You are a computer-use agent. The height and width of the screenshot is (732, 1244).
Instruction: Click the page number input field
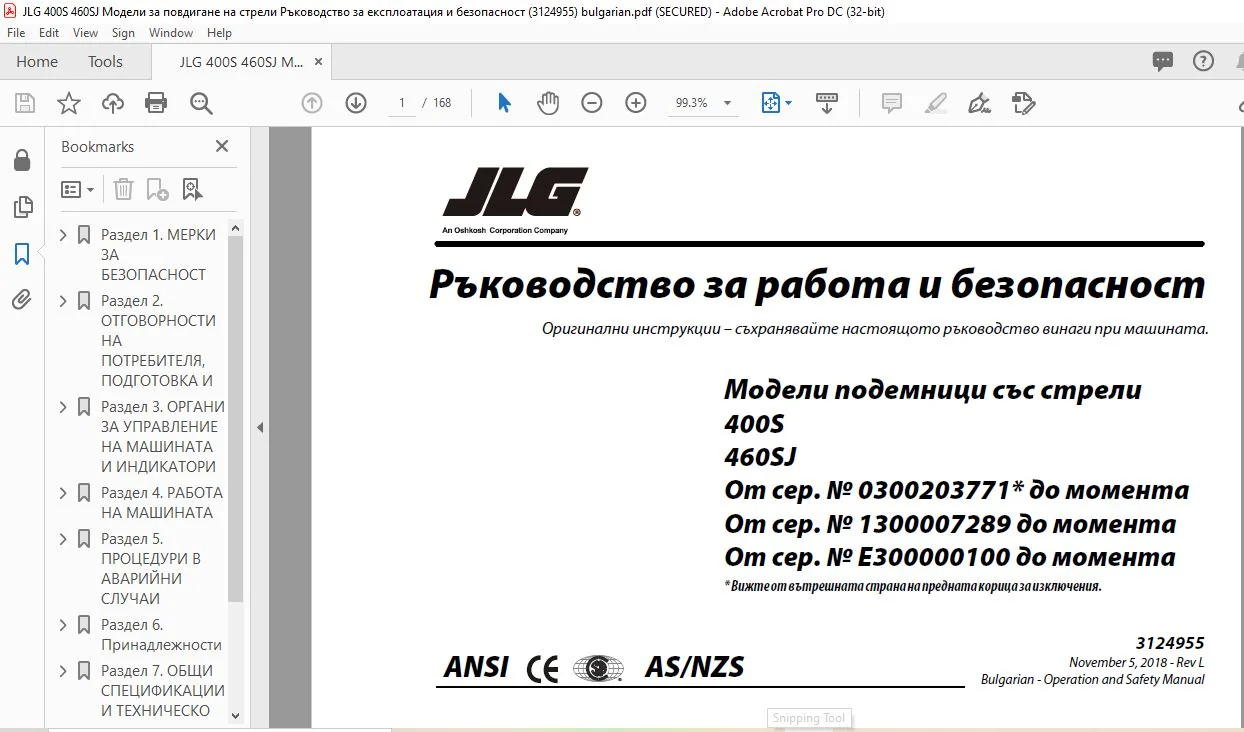pos(401,103)
